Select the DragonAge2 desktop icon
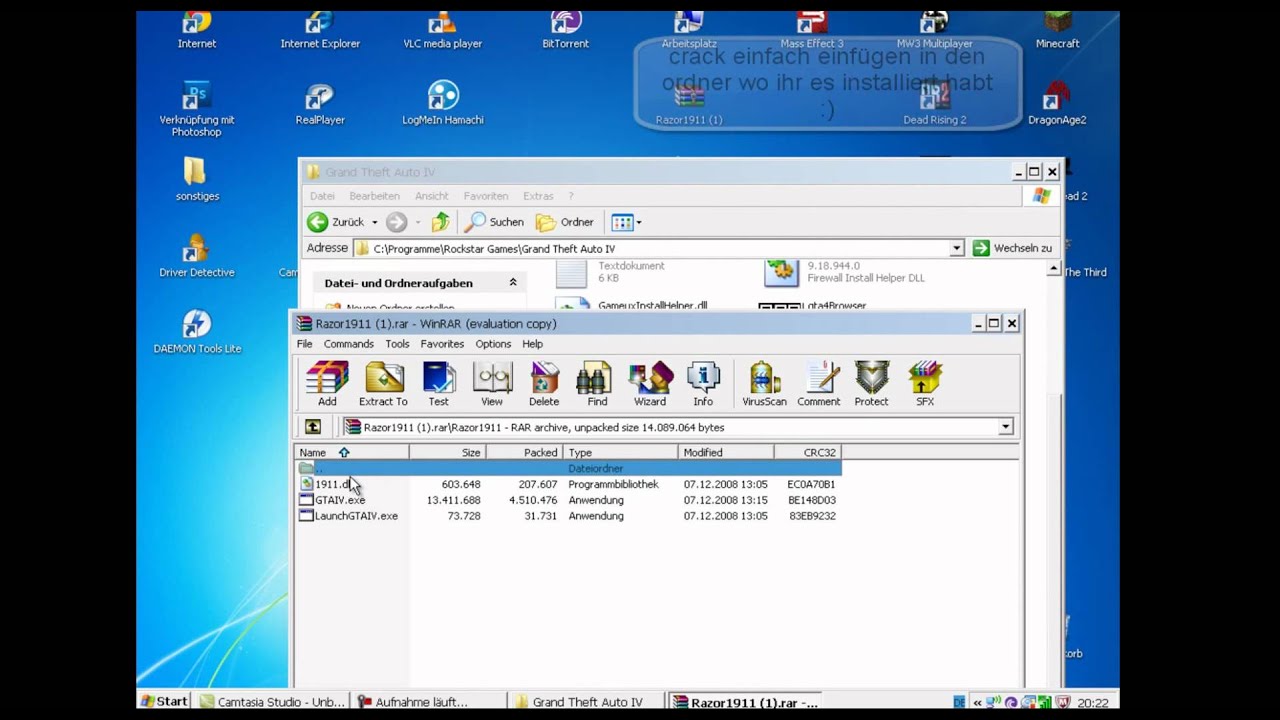The width and height of the screenshot is (1280, 720). [1057, 104]
